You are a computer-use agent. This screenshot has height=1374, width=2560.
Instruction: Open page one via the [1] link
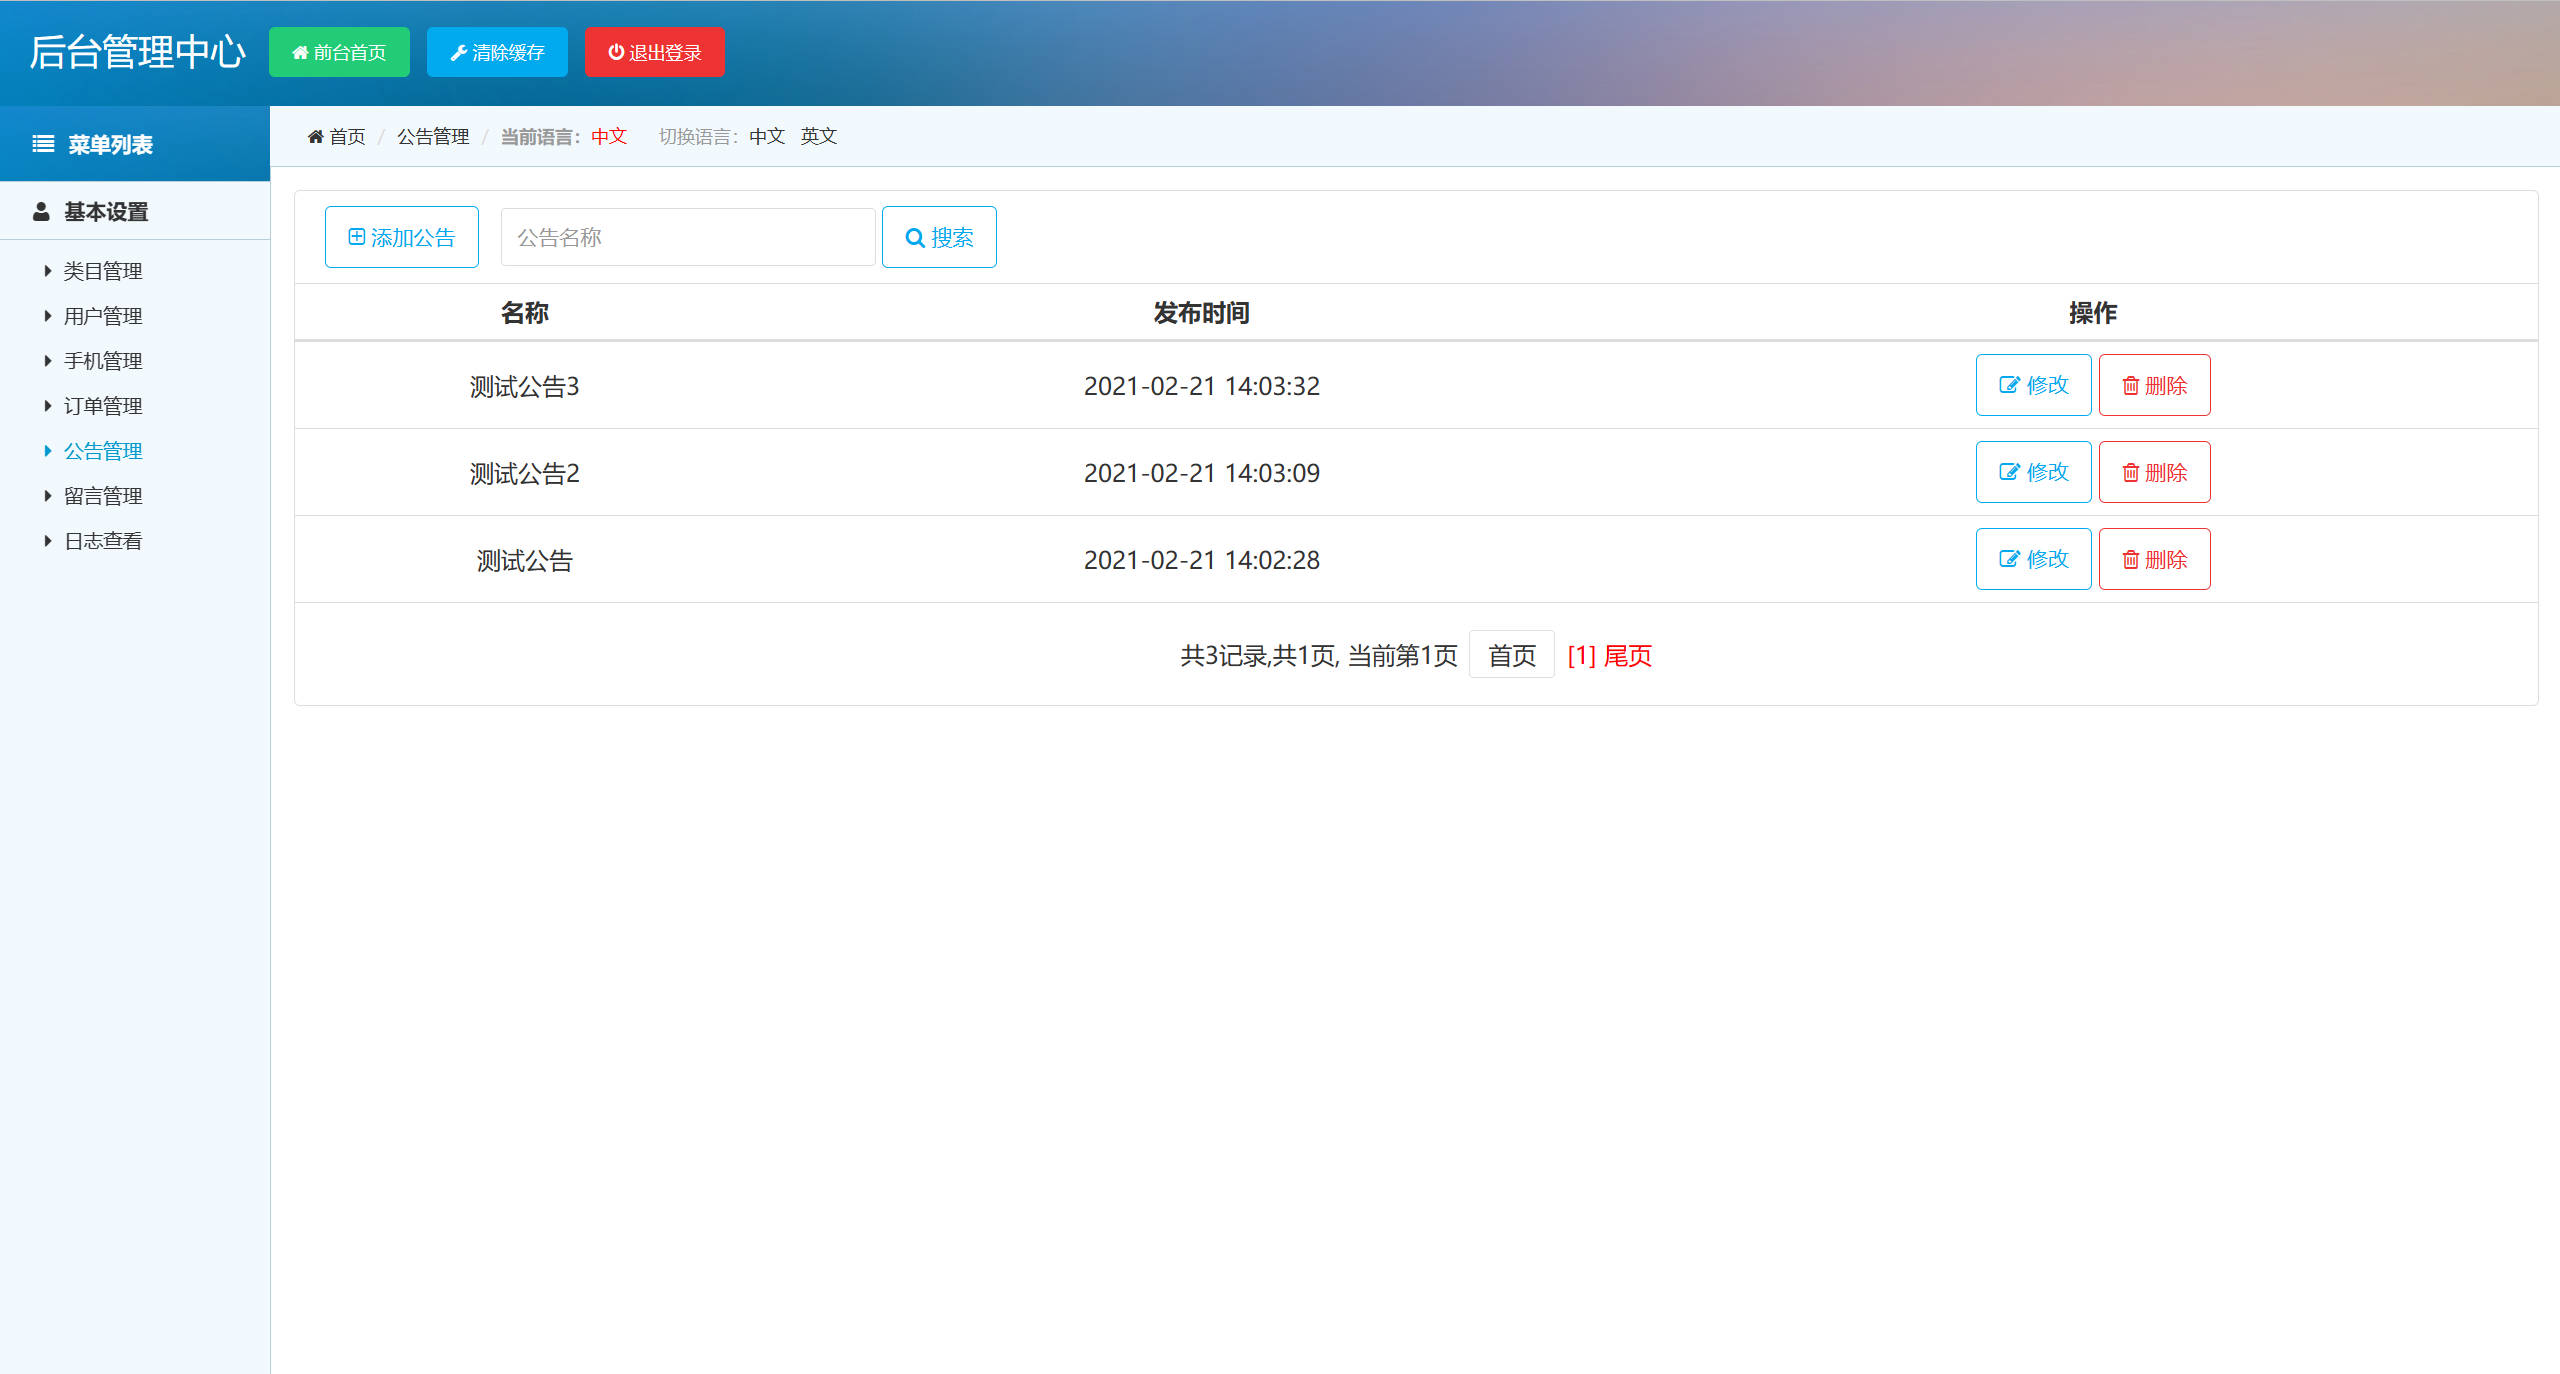click(x=1580, y=656)
